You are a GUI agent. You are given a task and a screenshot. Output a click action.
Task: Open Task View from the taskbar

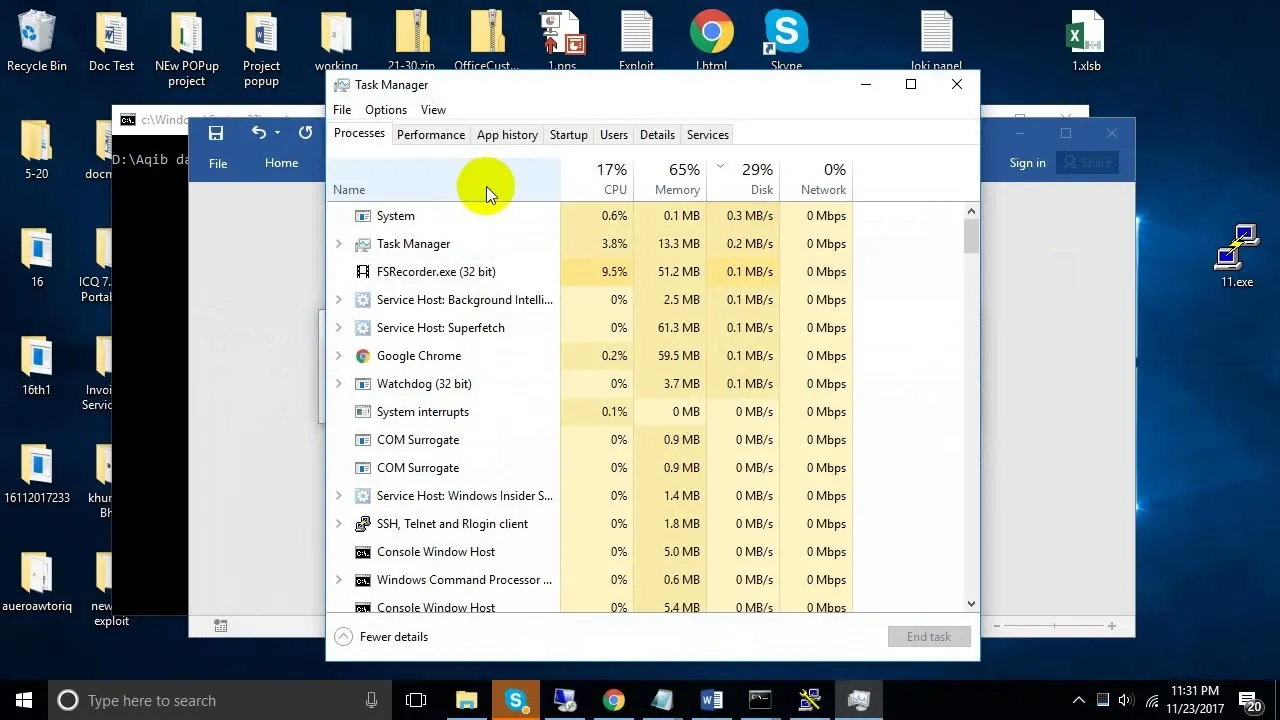(x=416, y=700)
